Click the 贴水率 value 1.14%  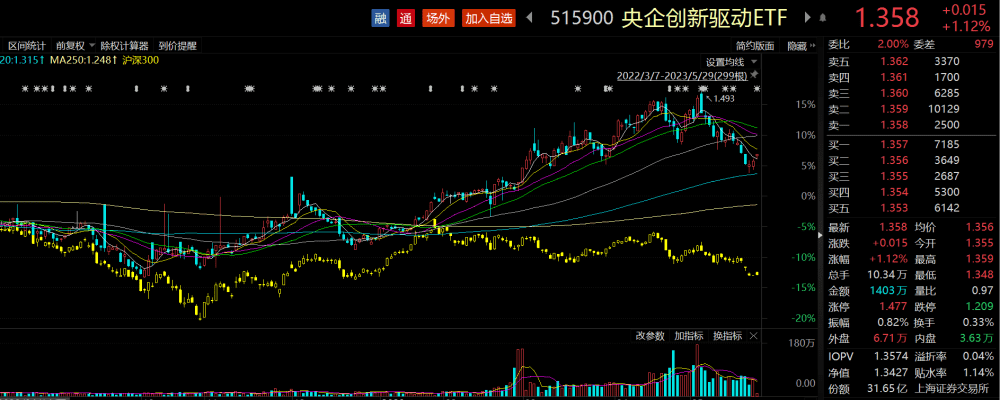click(979, 373)
